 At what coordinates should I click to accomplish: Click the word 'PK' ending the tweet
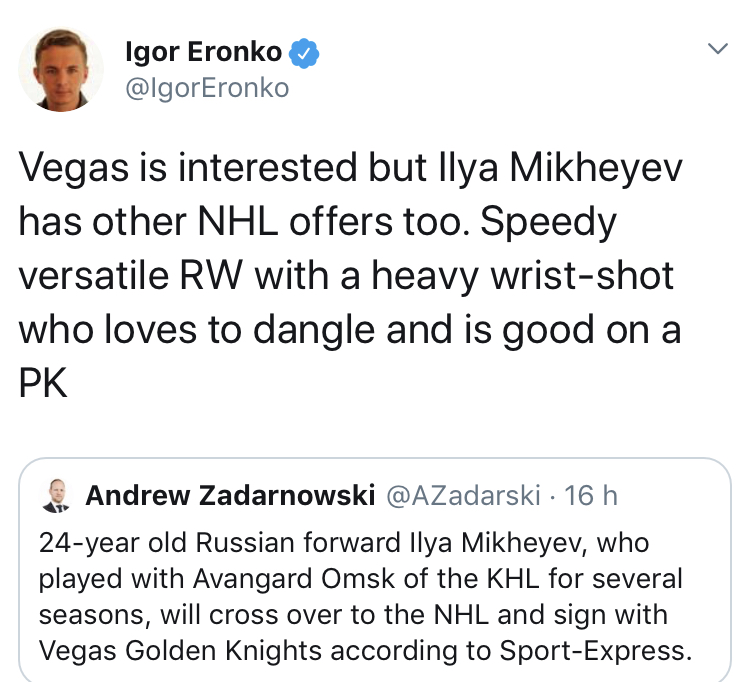click(43, 384)
